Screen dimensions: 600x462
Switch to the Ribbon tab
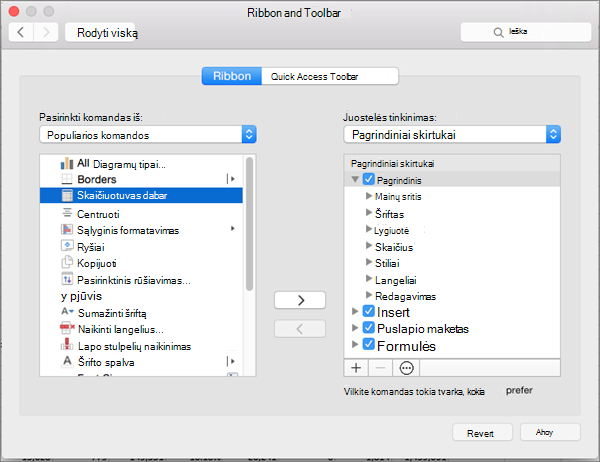click(232, 76)
